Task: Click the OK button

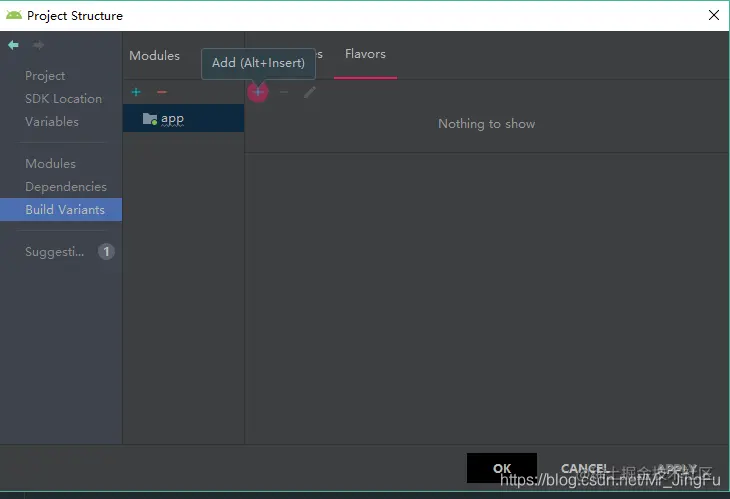Action: click(x=502, y=468)
